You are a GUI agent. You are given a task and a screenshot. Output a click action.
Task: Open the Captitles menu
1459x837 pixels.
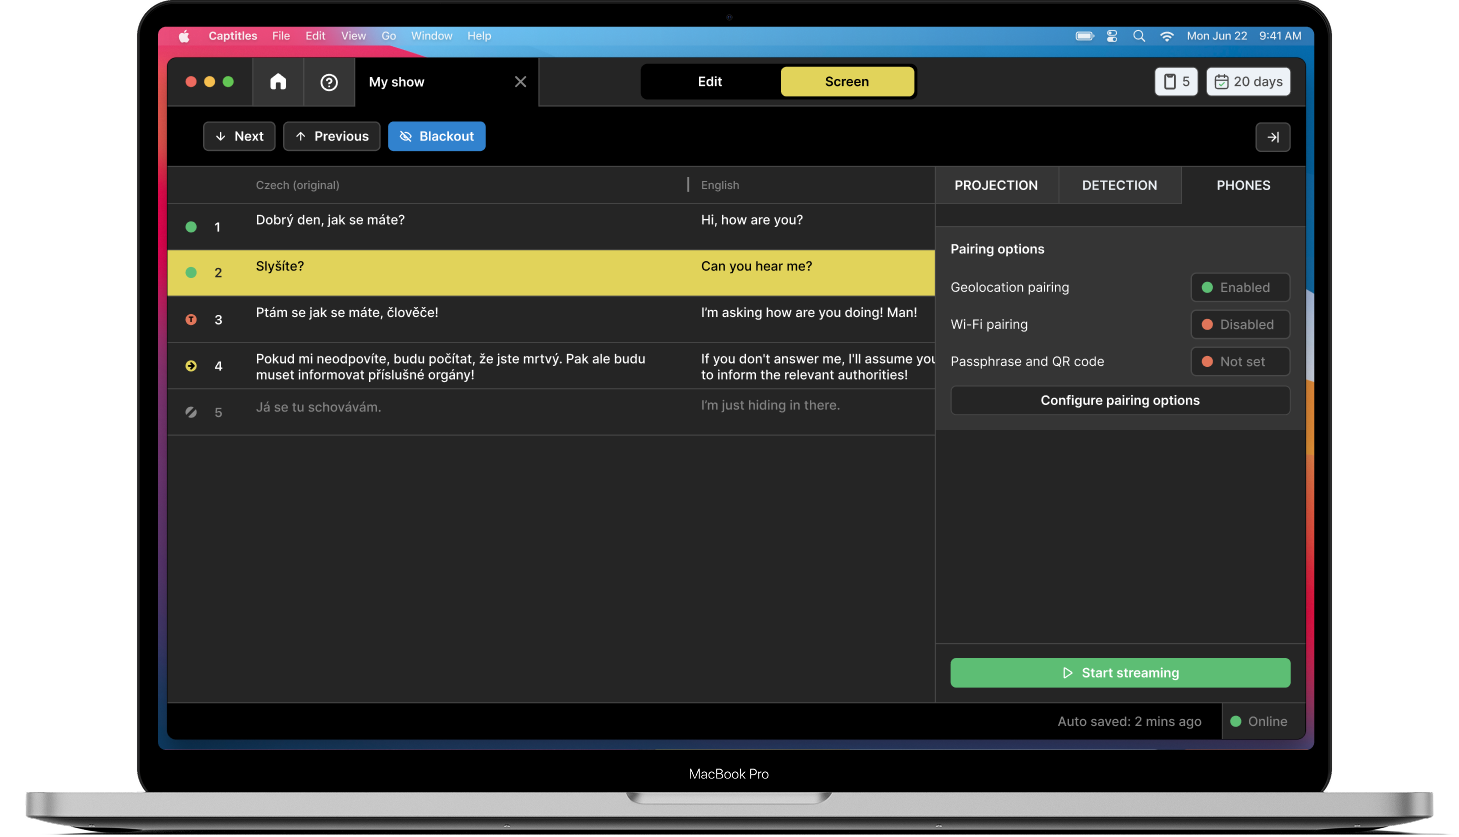click(x=233, y=36)
